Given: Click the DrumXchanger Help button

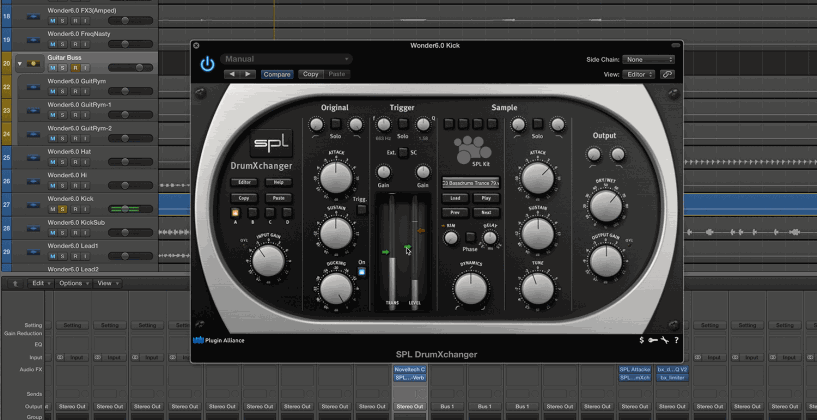Looking at the screenshot, I should coord(278,182).
